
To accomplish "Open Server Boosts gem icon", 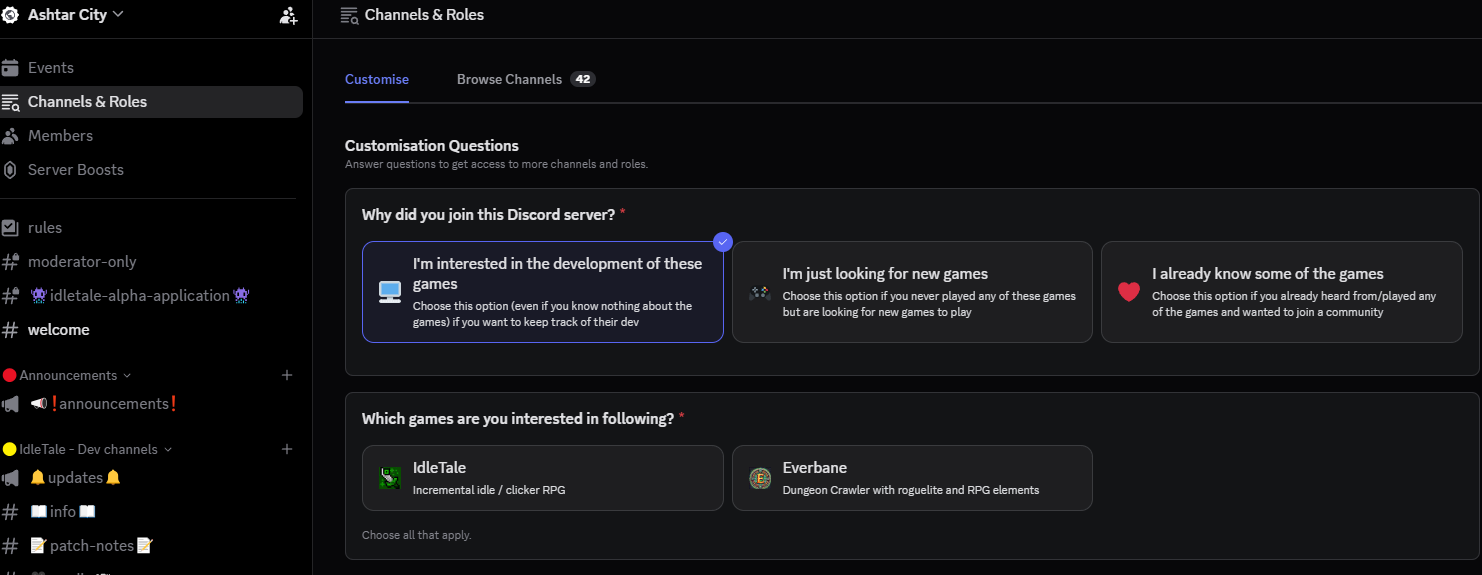I will [x=10, y=170].
